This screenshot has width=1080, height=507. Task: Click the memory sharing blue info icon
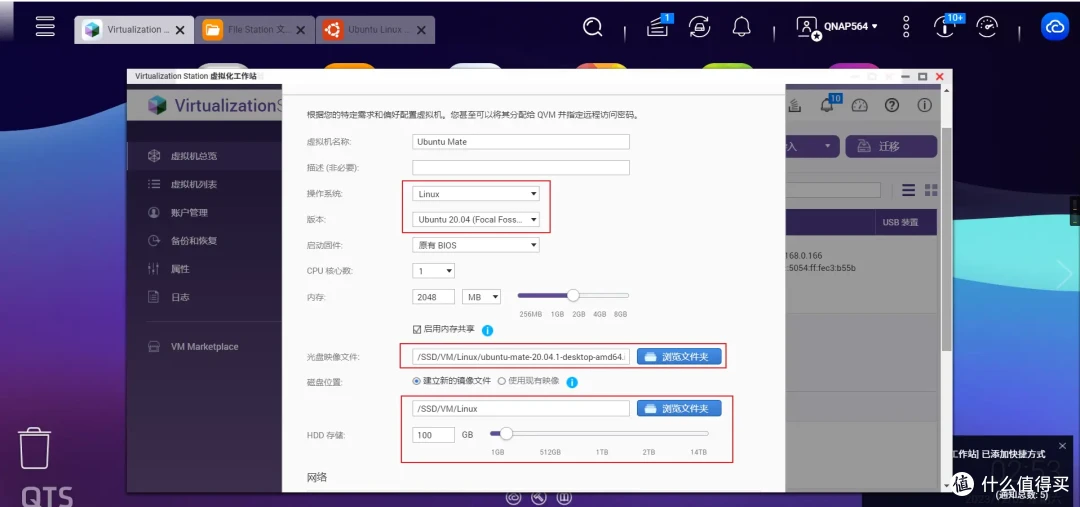[x=488, y=330]
